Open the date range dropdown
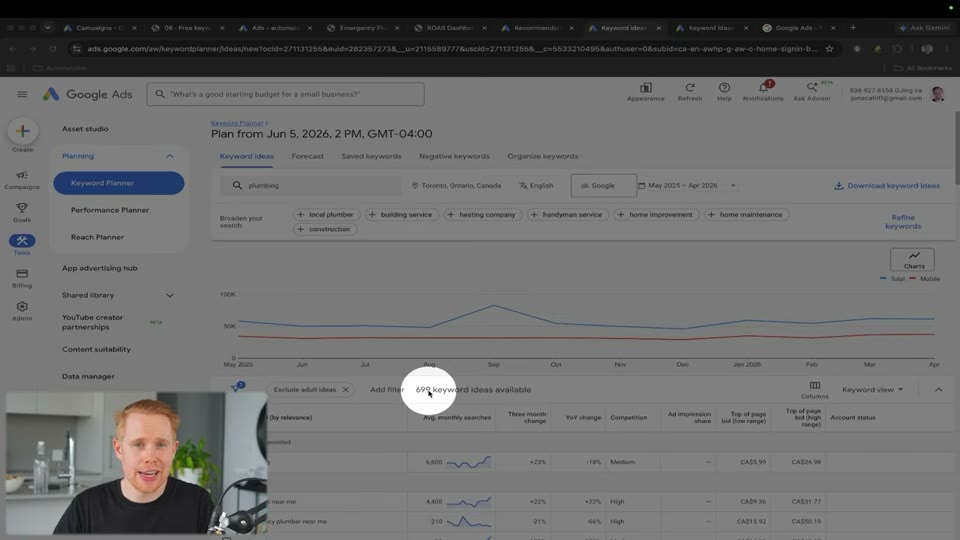The image size is (960, 540). (686, 186)
